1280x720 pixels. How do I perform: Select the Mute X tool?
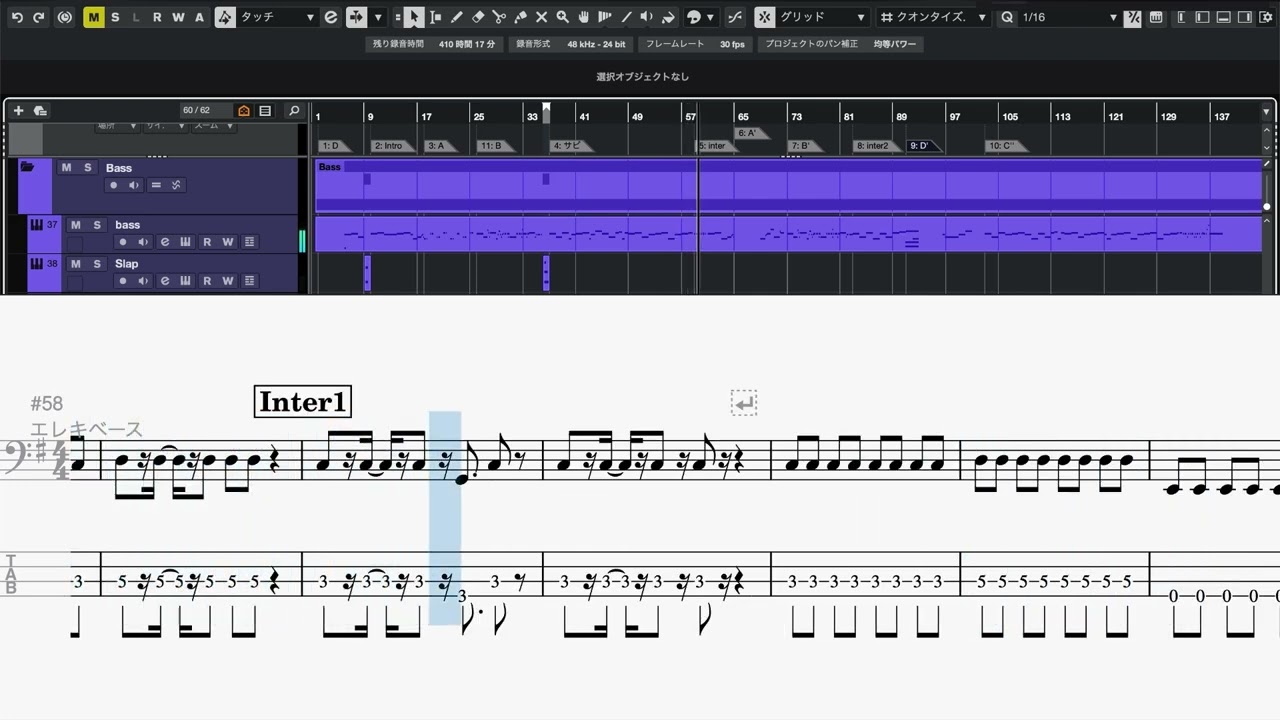coord(541,17)
